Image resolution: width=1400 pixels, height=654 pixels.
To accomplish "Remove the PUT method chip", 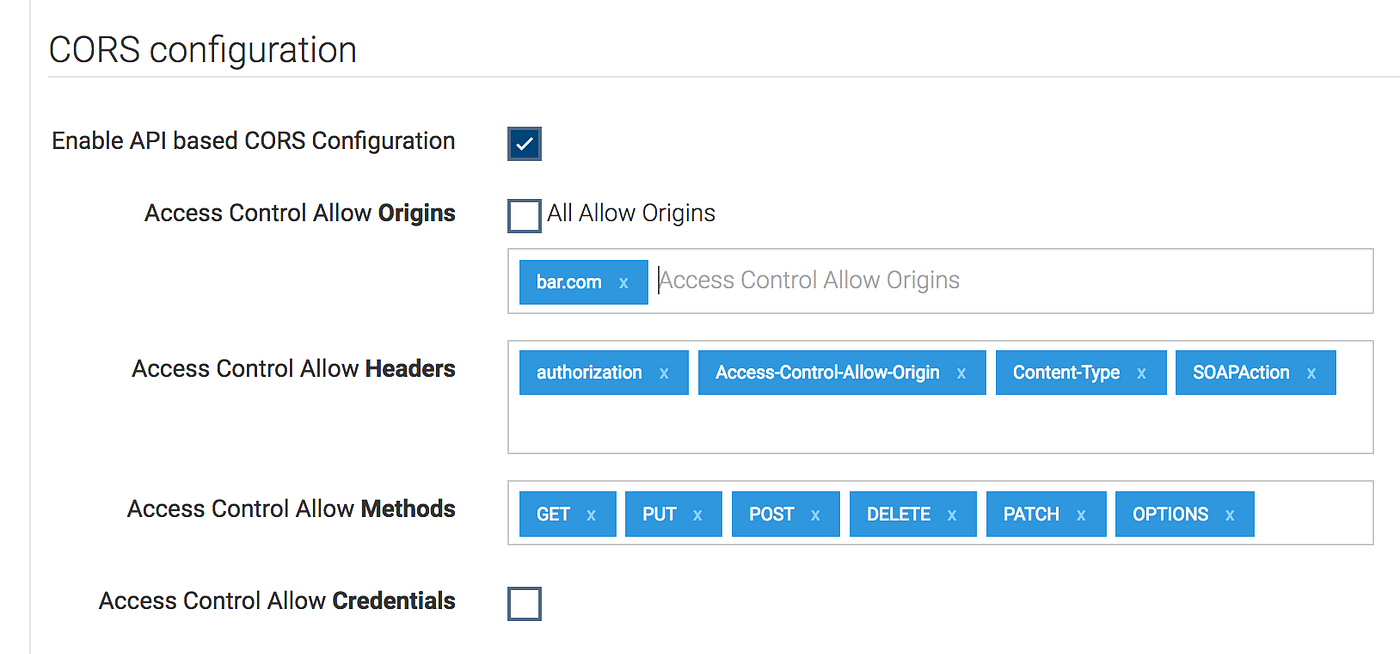I will click(697, 513).
